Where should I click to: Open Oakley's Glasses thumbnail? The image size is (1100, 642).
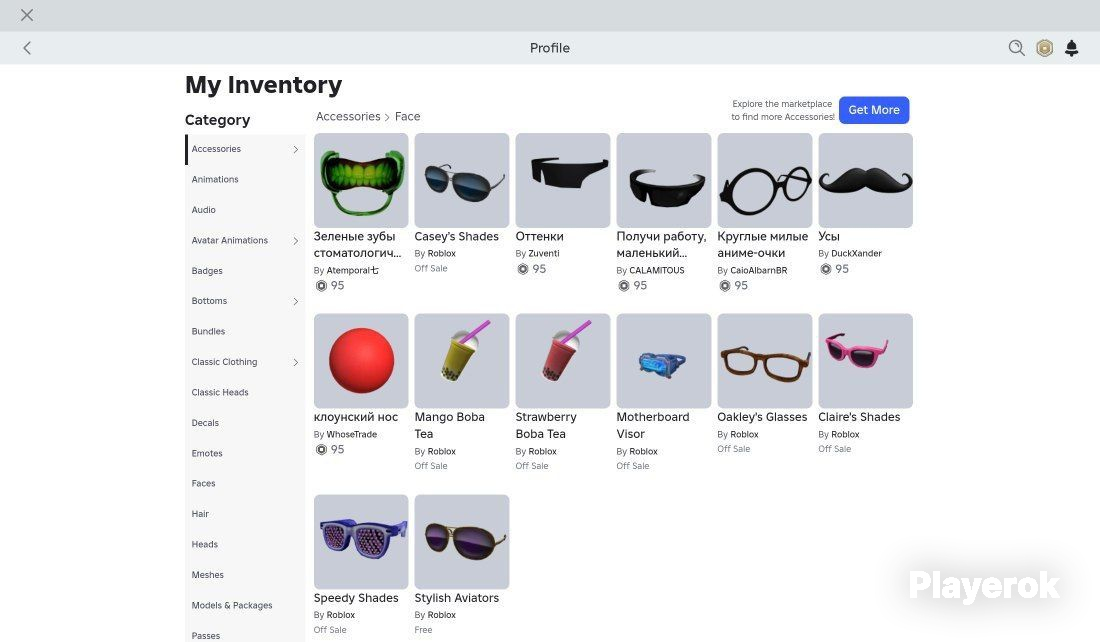pos(765,361)
